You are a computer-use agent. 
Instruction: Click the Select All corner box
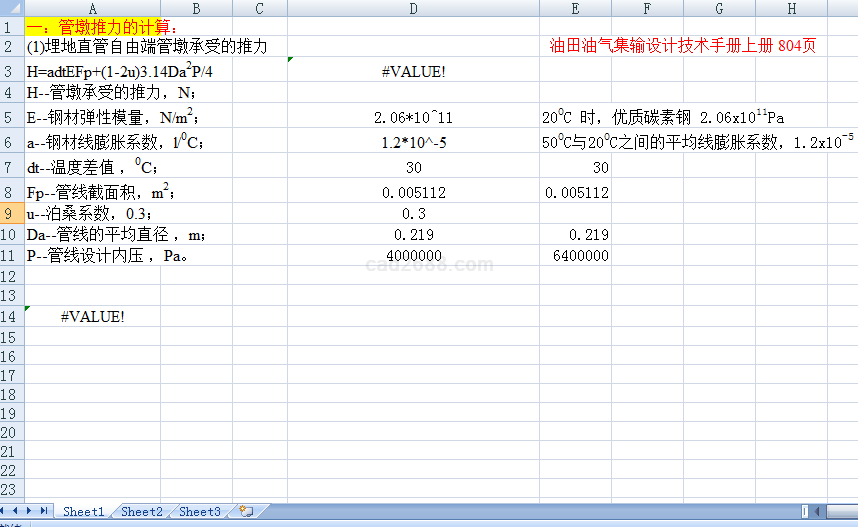(12, 9)
